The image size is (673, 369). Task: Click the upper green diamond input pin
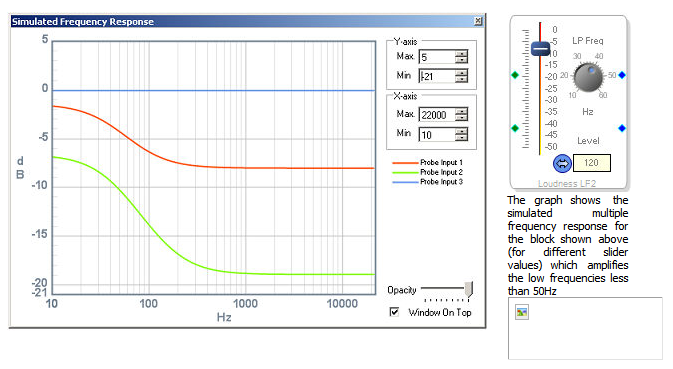[x=515, y=75]
